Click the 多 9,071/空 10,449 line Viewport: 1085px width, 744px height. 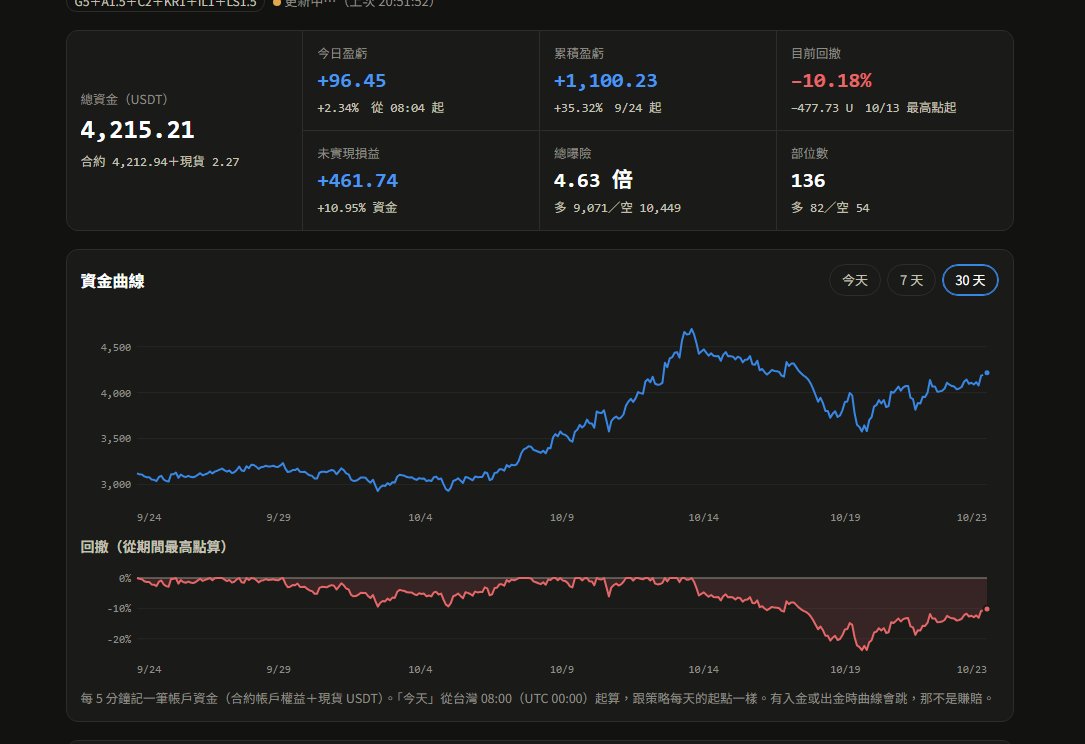[617, 208]
